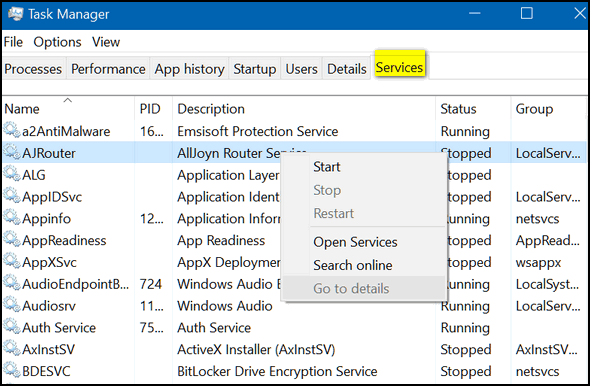Click the sort arrow above Name
Image resolution: width=590 pixels, height=386 pixels.
point(67,100)
